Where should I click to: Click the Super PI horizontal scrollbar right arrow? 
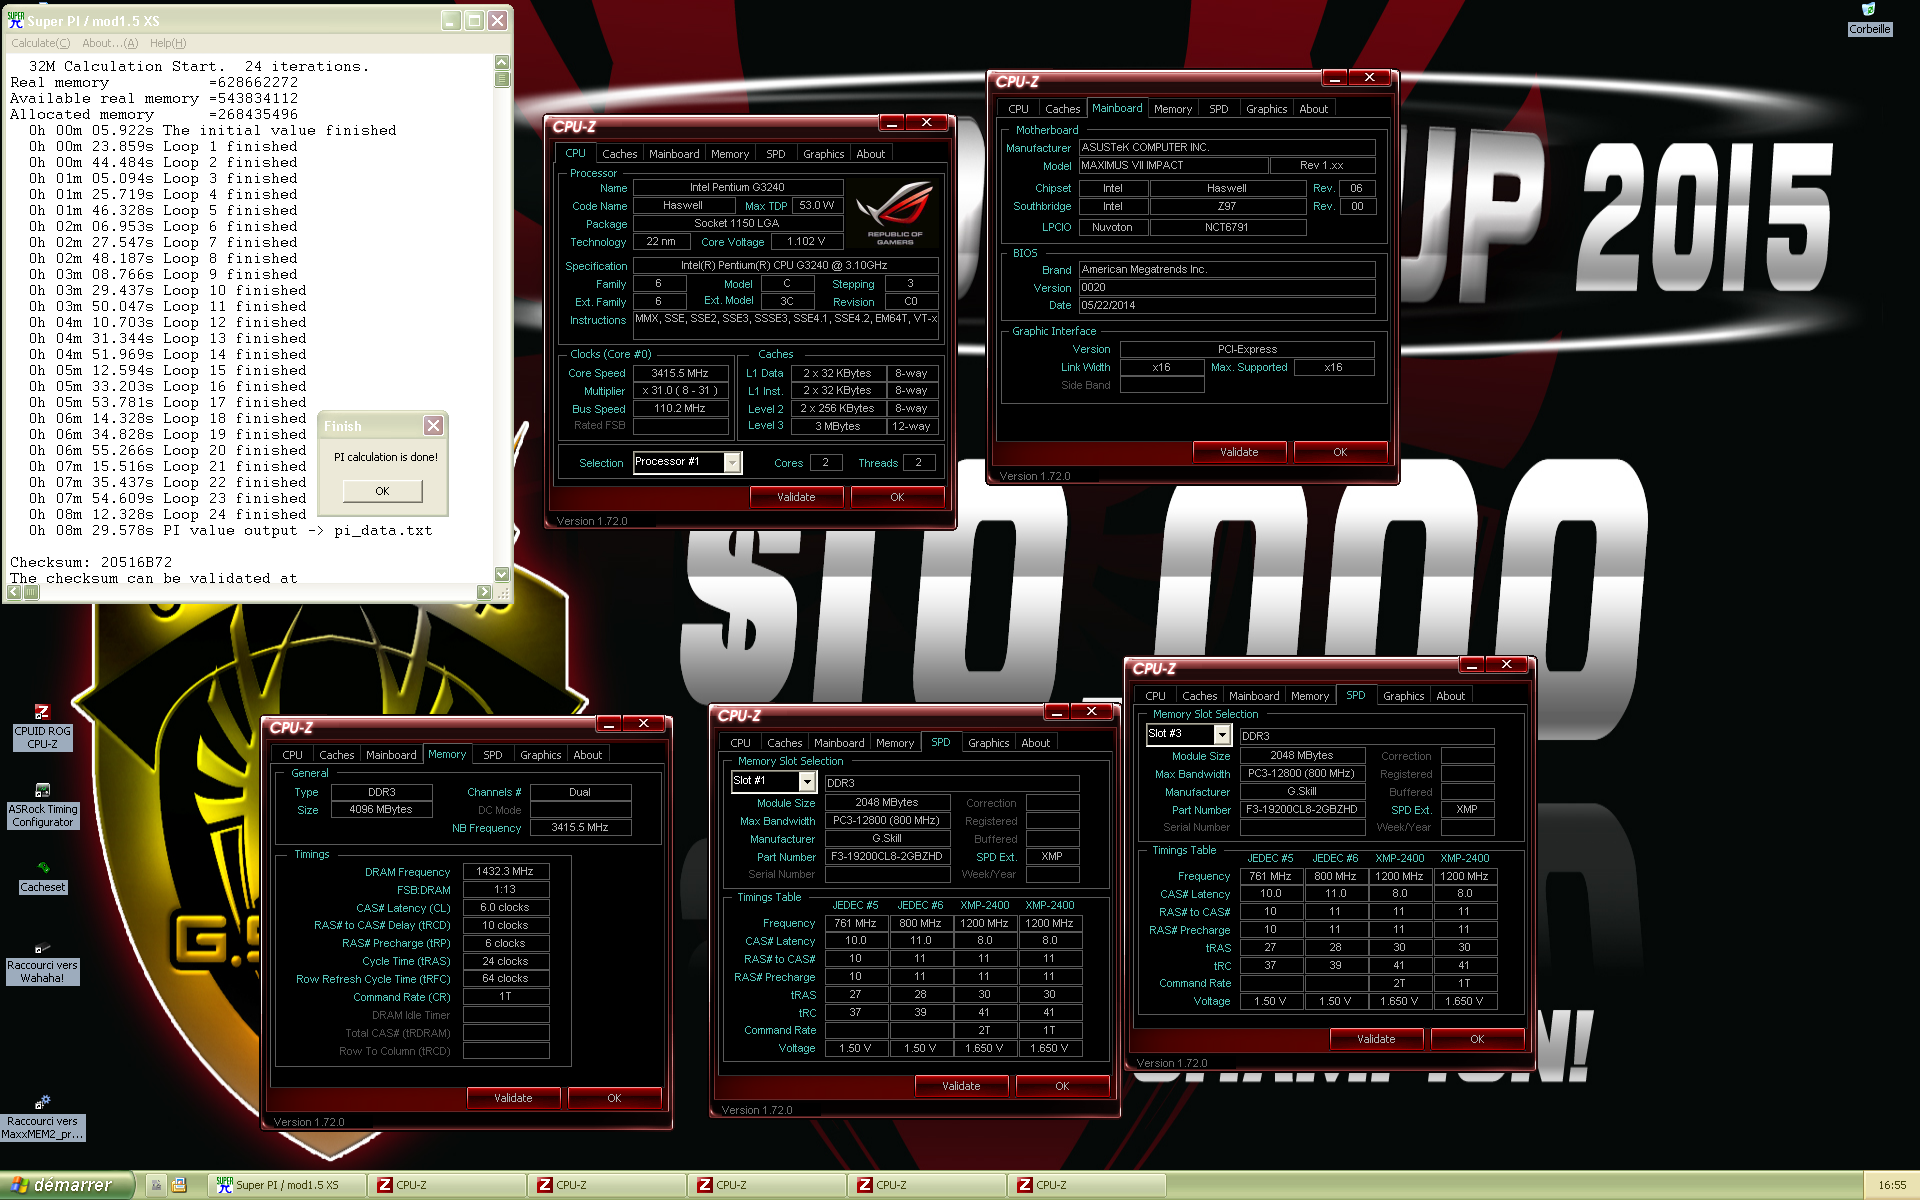click(x=484, y=592)
